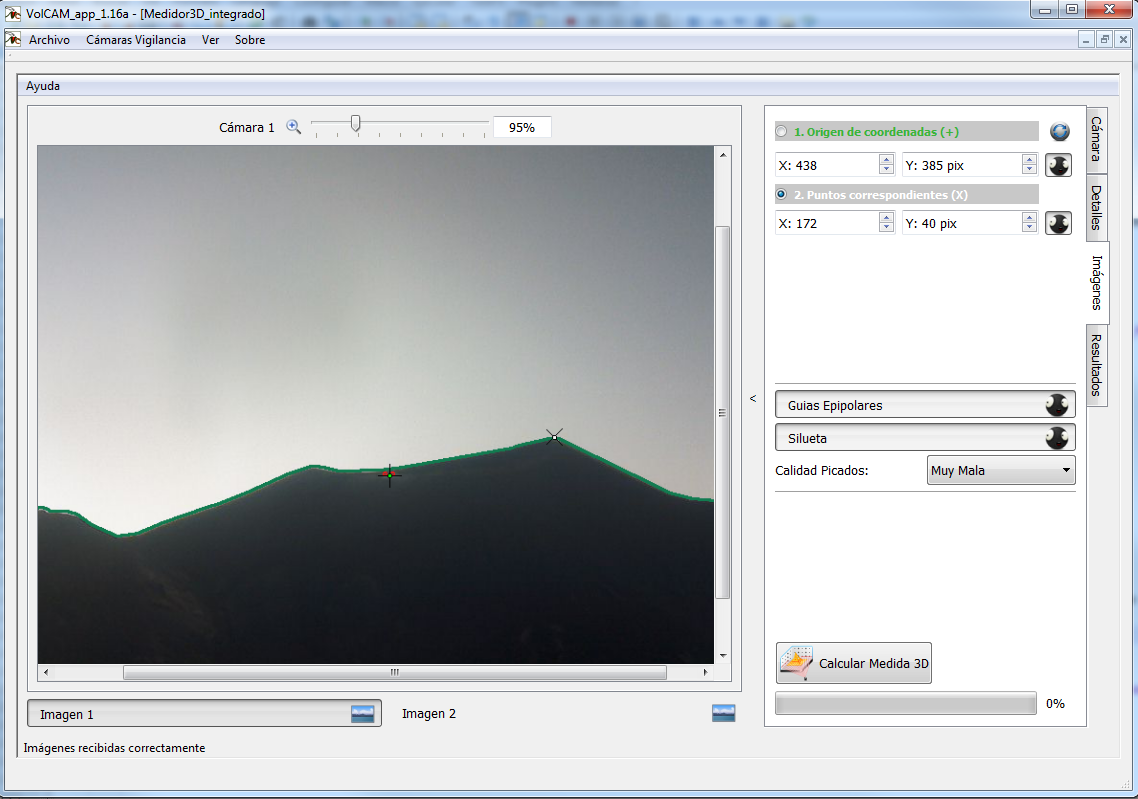
Task: Click the landscape image icon beside Imagen 2
Action: point(724,713)
